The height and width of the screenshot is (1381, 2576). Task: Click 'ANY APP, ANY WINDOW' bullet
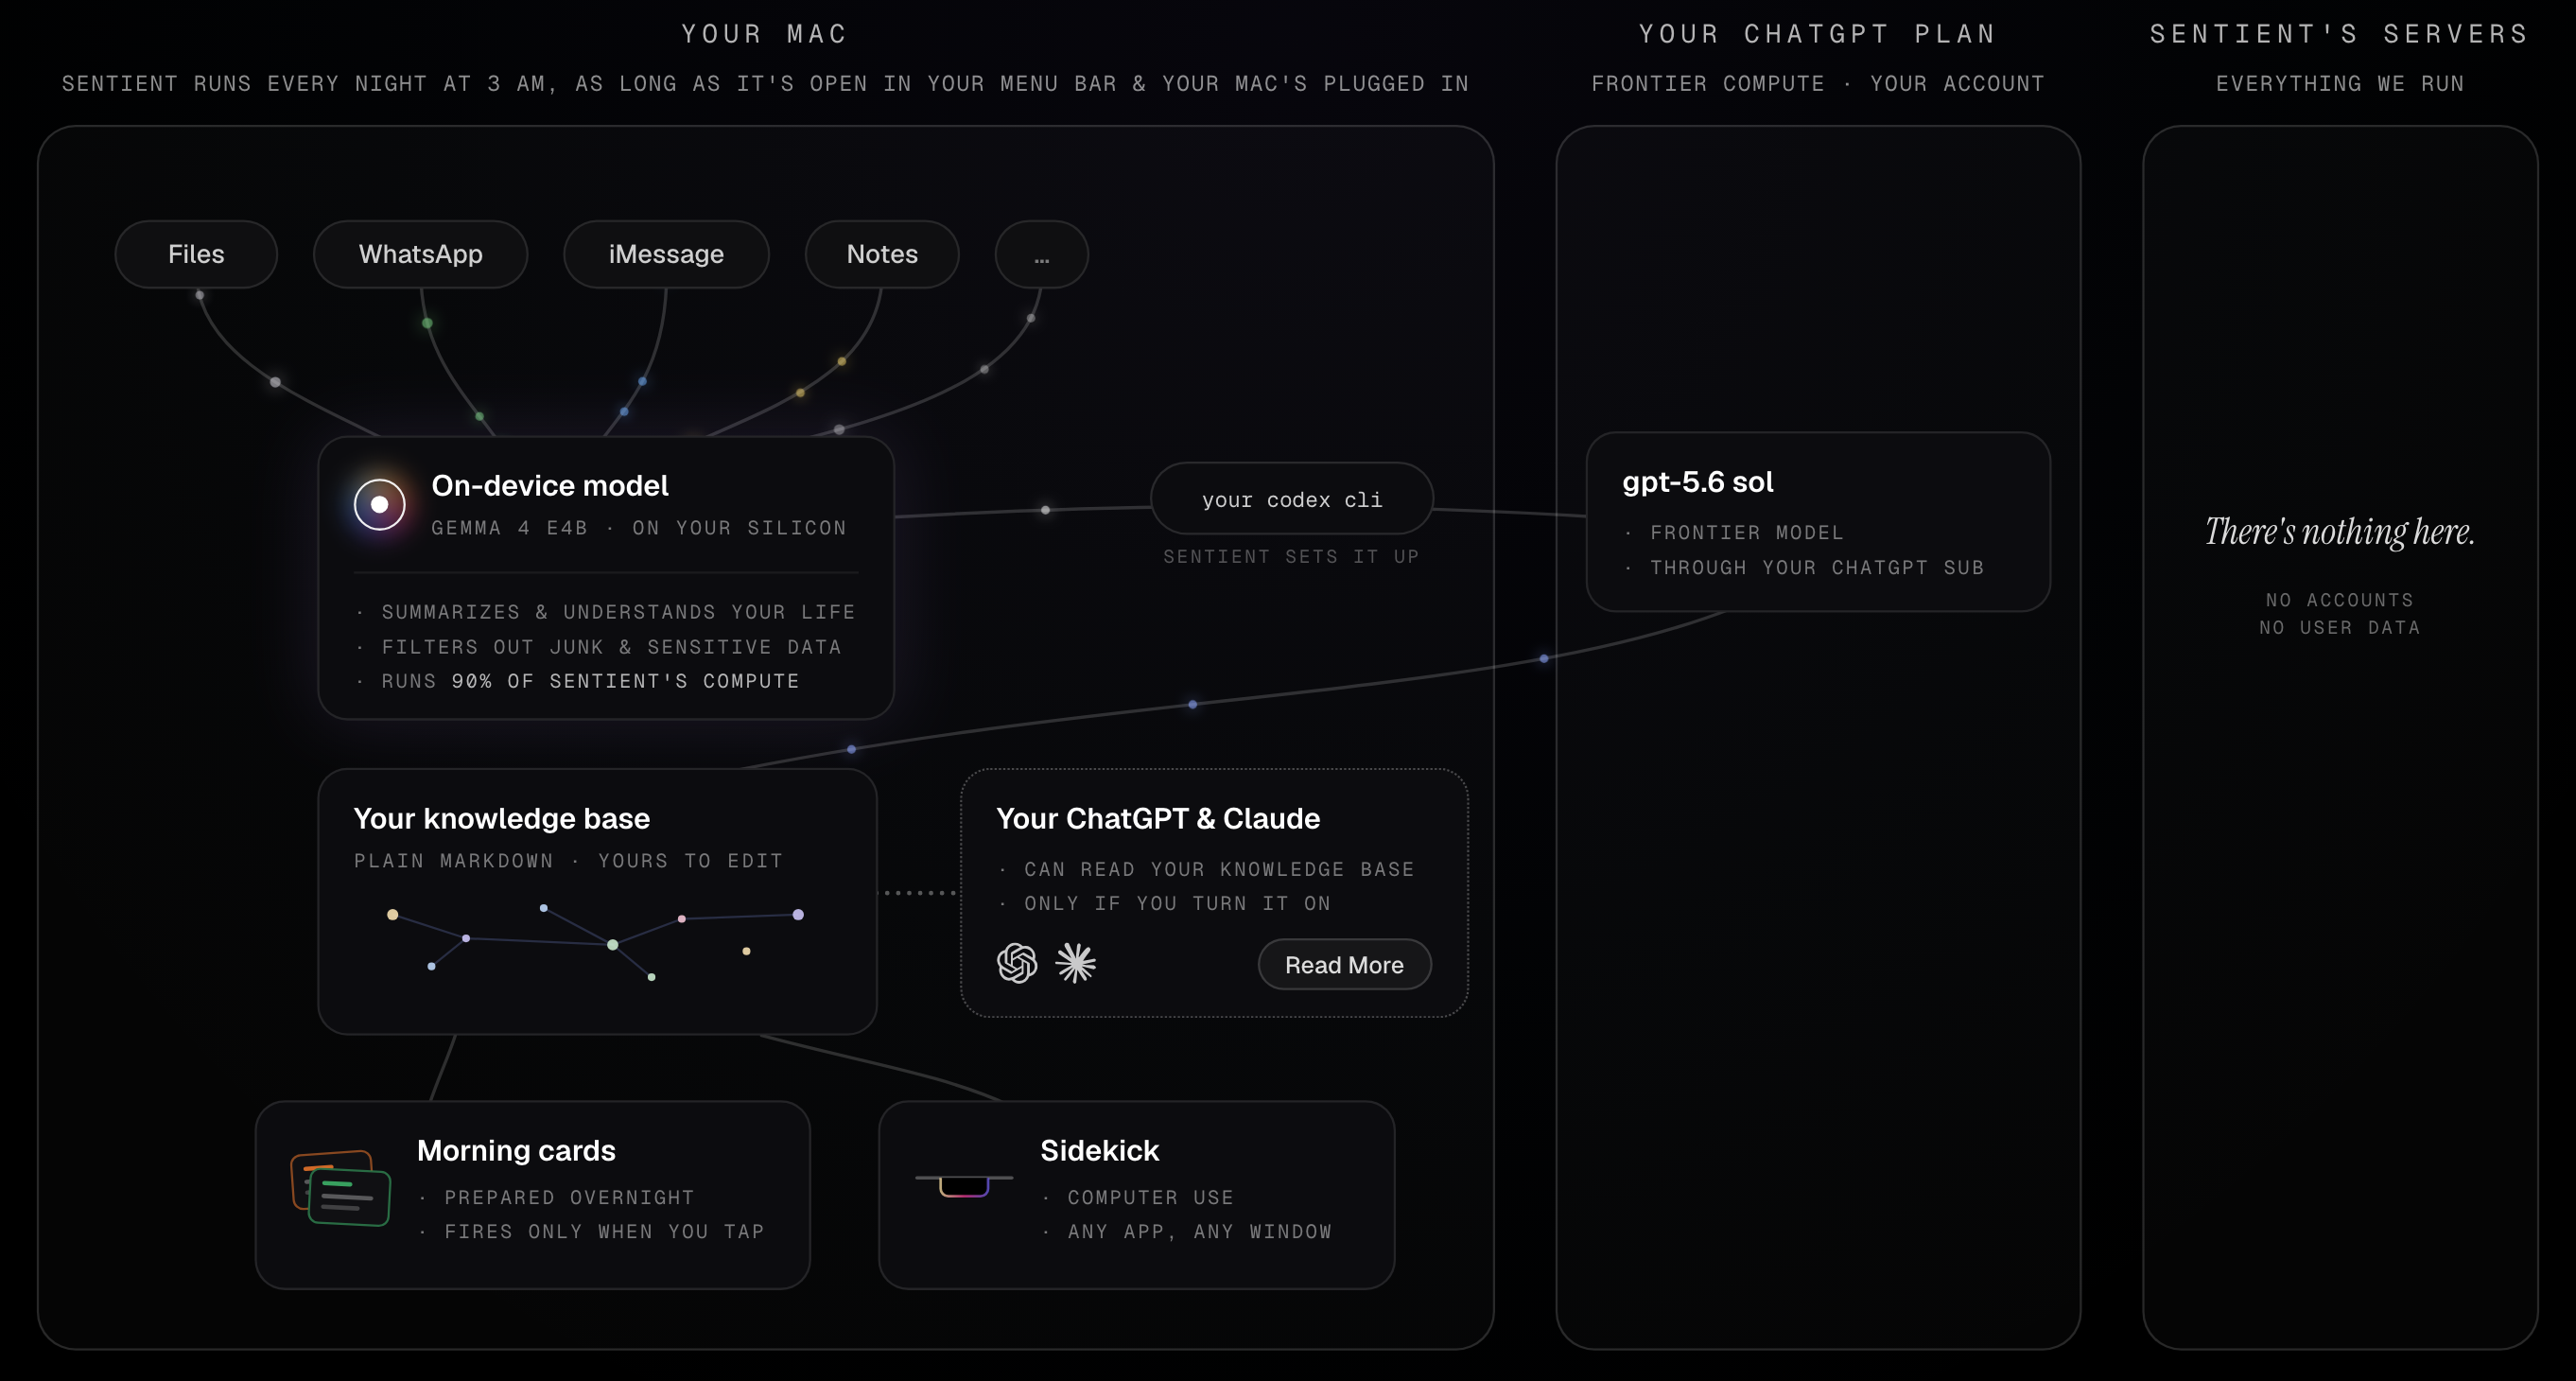[1199, 1231]
